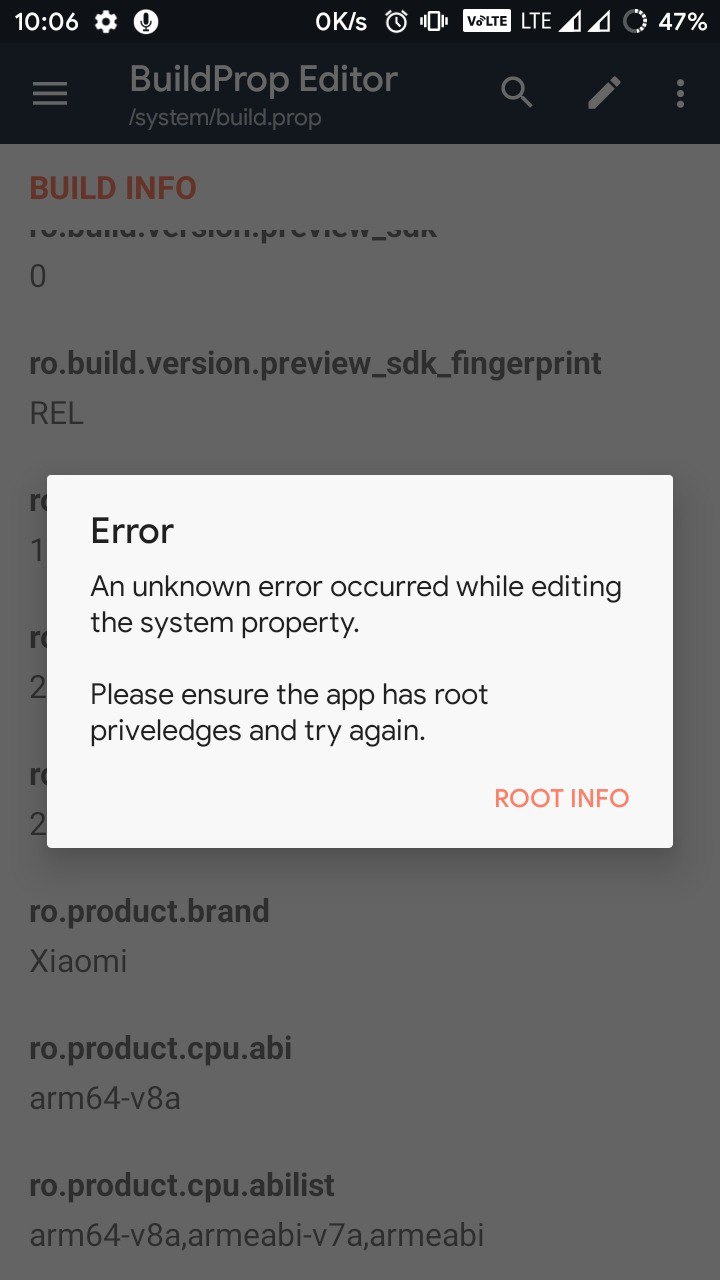Viewport: 720px width, 1280px height.
Task: Open the hamburger navigation menu
Action: (50, 94)
